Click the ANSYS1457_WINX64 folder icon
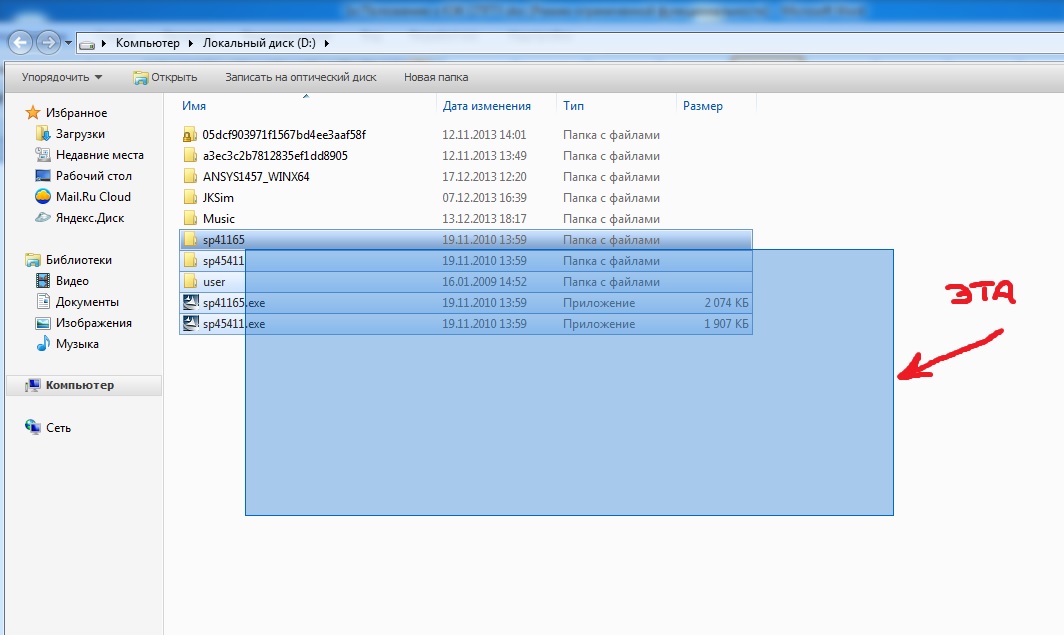 click(190, 176)
